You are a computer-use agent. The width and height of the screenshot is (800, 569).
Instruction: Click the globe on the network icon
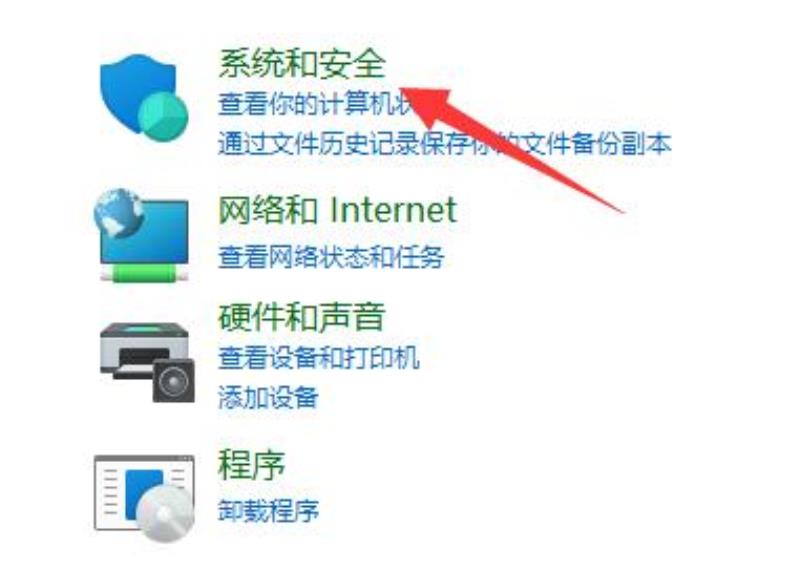pyautogui.click(x=118, y=212)
